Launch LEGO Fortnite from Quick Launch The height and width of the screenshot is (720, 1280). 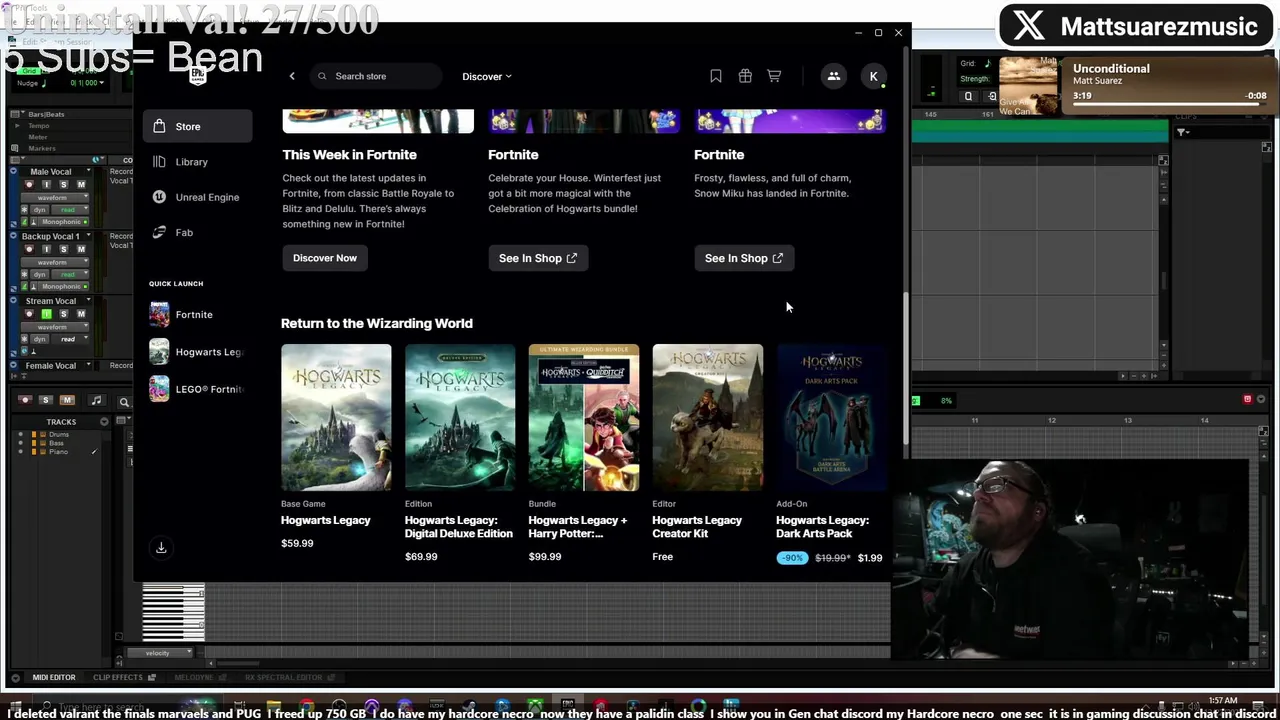[195, 389]
